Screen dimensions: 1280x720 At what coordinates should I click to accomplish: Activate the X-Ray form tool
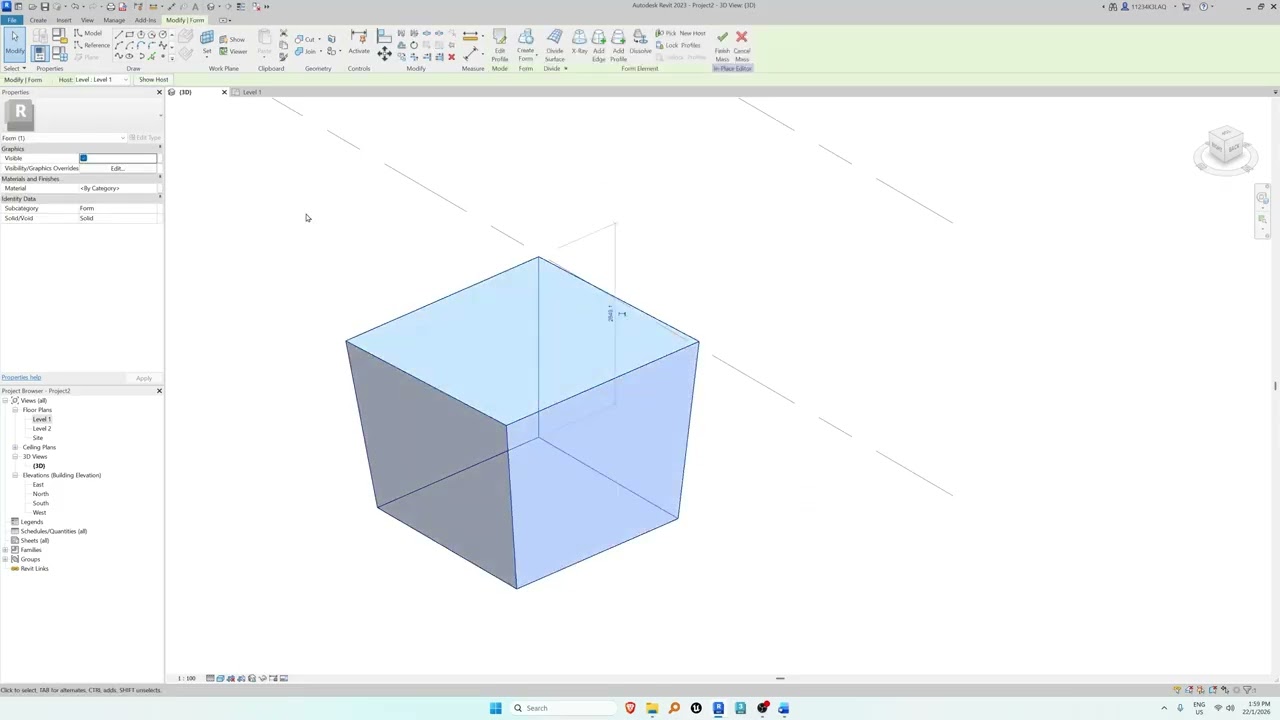[579, 42]
